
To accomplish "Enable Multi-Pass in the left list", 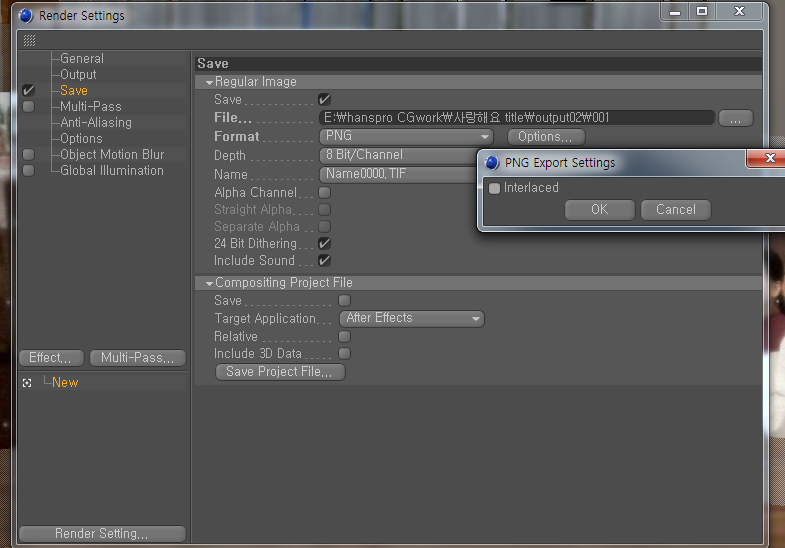I will [29, 107].
